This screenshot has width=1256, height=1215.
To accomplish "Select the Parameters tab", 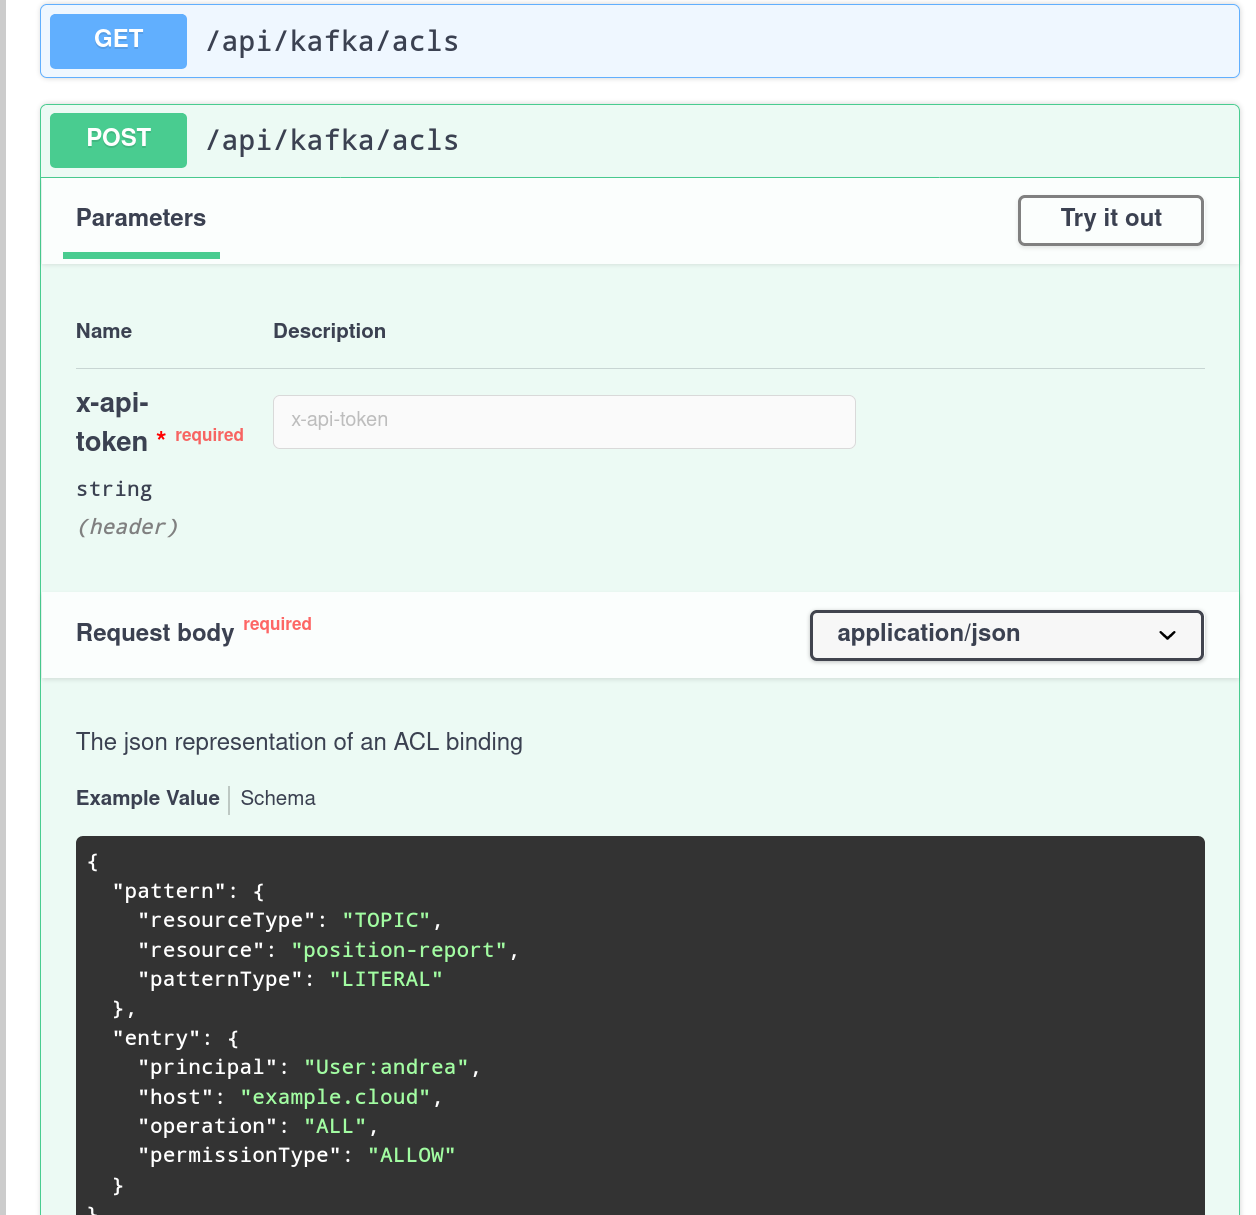I will click(141, 218).
